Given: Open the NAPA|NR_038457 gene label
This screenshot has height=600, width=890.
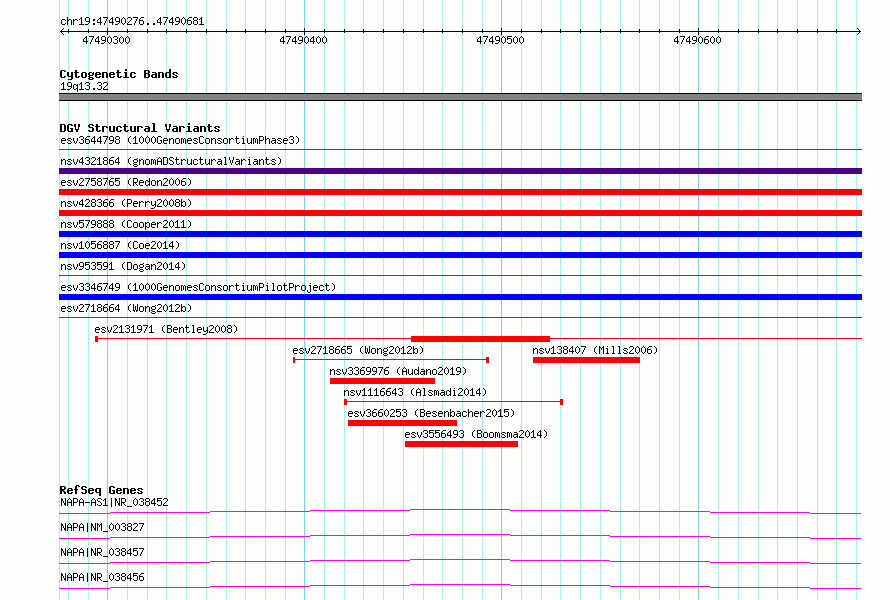Looking at the screenshot, I should [102, 552].
